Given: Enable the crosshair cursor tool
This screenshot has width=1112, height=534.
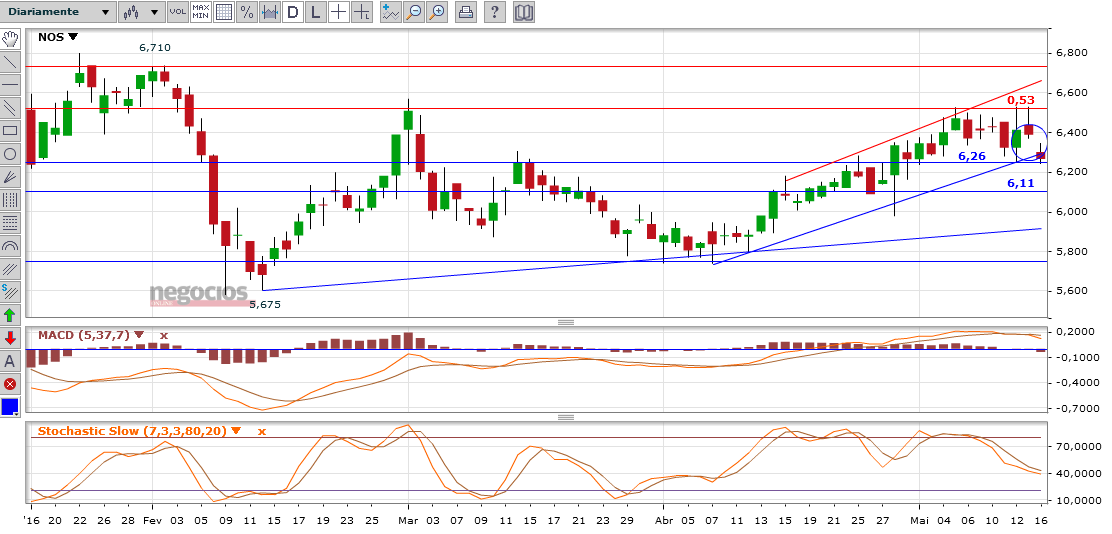Looking at the screenshot, I should click(x=338, y=12).
